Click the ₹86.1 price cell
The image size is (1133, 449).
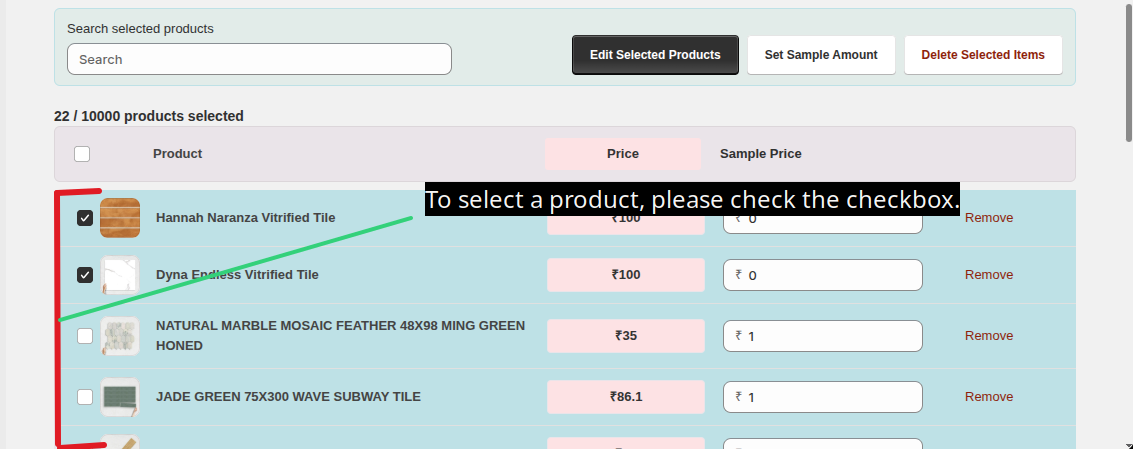[626, 397]
